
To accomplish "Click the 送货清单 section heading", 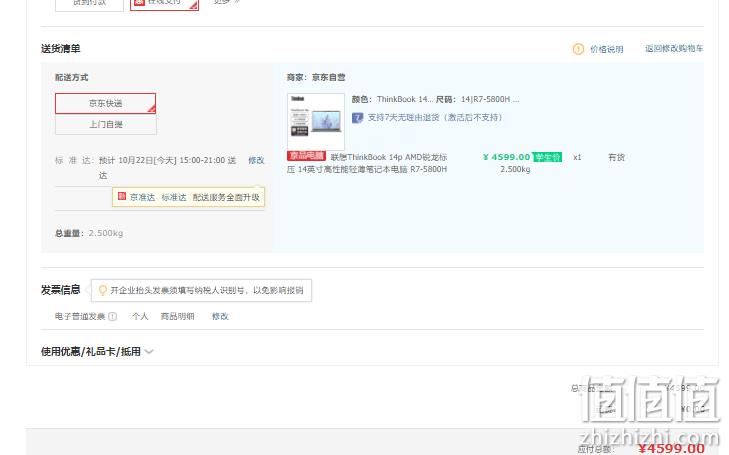I will point(60,49).
